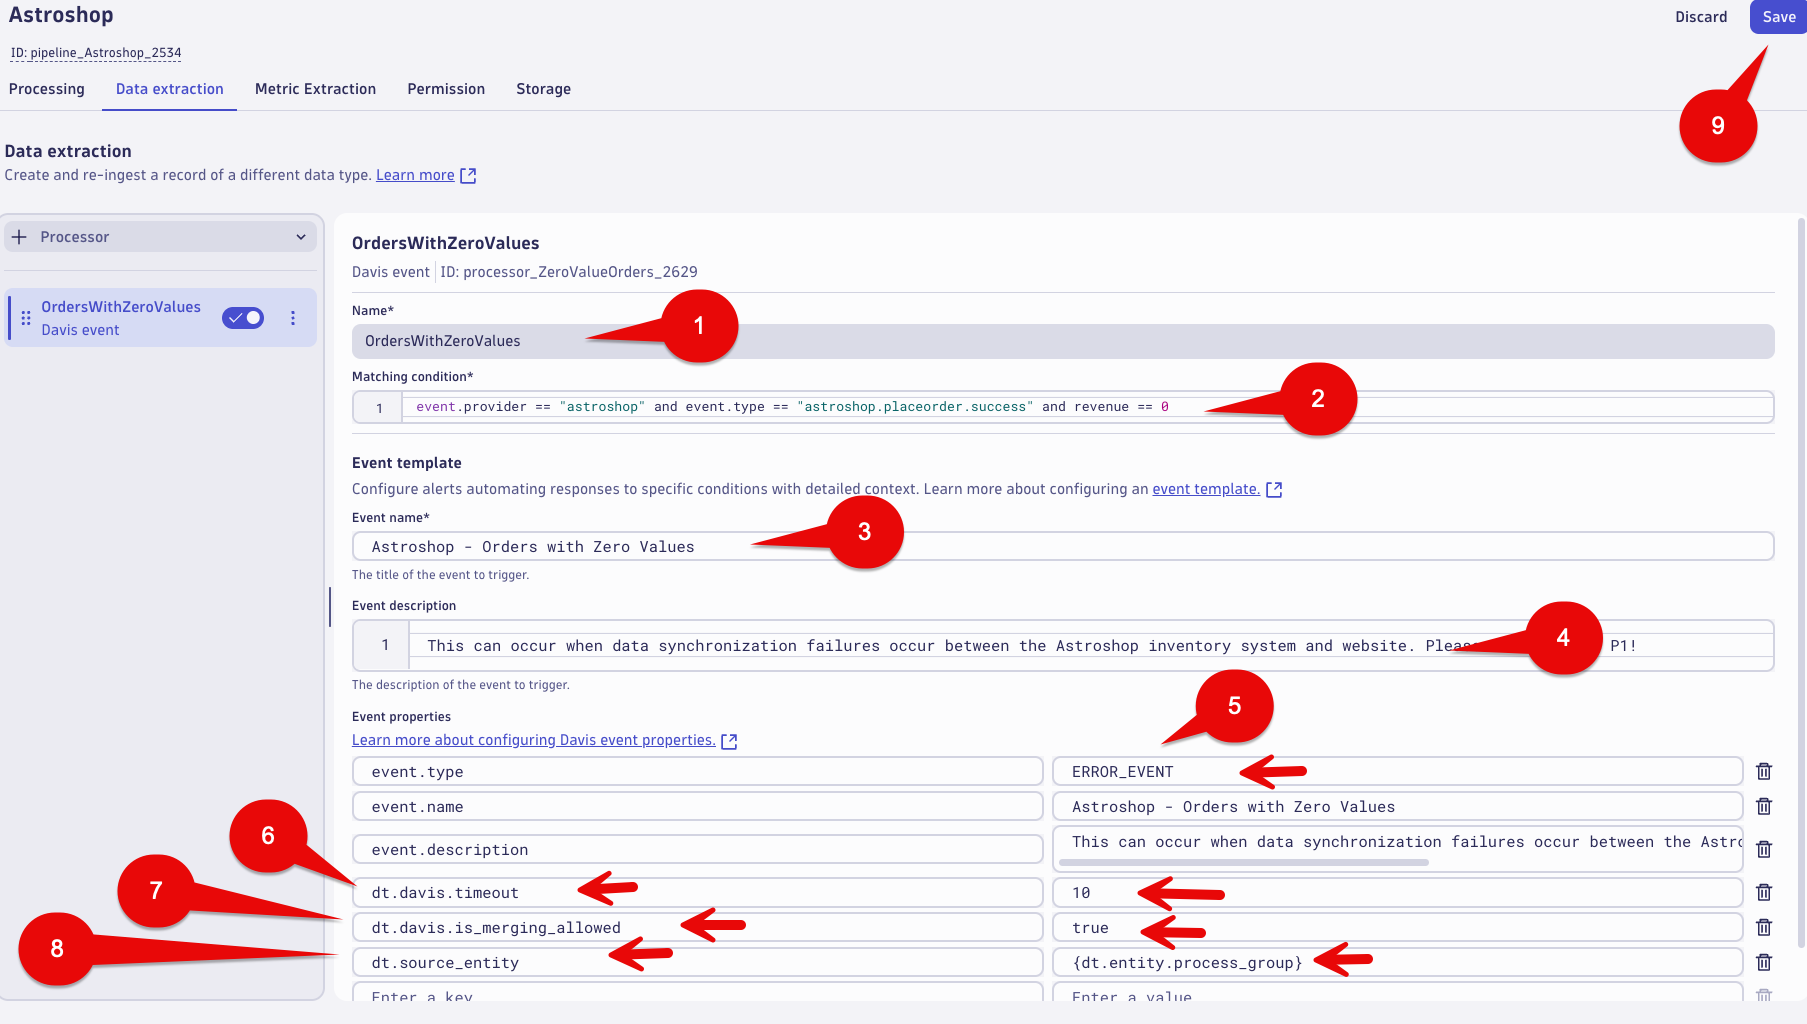Delete the dt.davis.is_merging_allowed property row
The image size is (1807, 1024).
[x=1764, y=927]
